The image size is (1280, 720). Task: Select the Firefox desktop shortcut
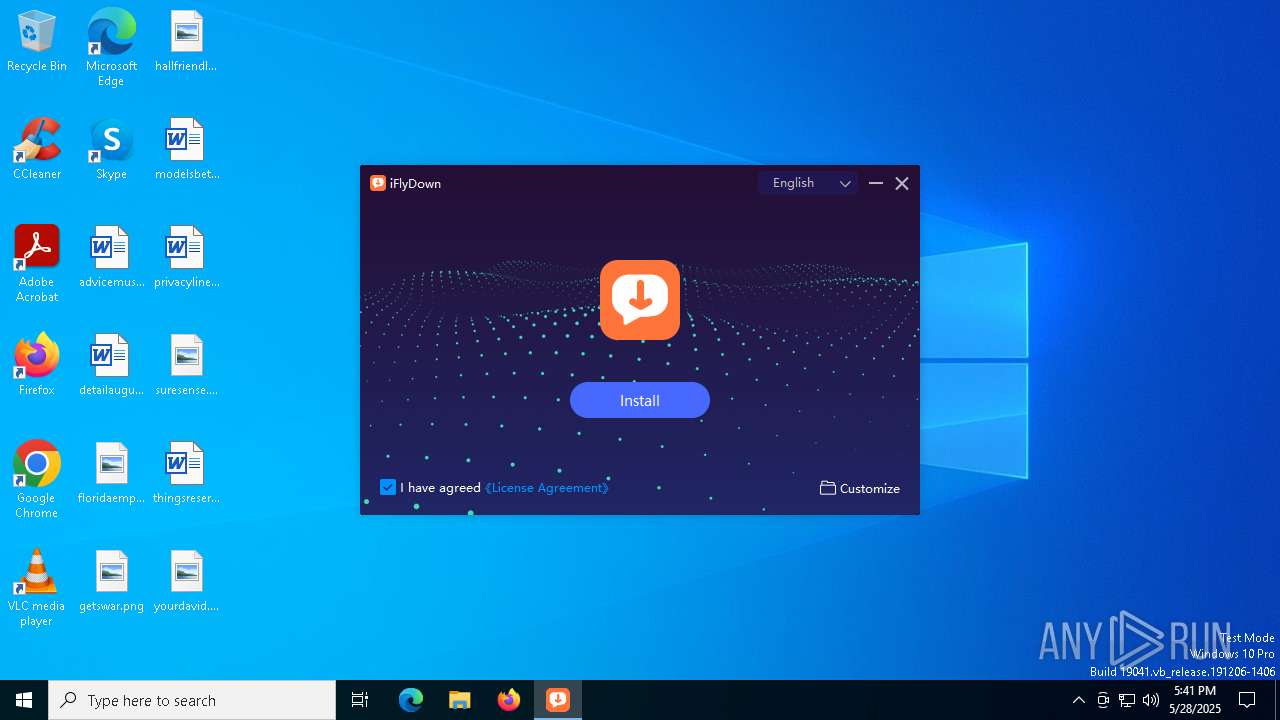[x=37, y=366]
